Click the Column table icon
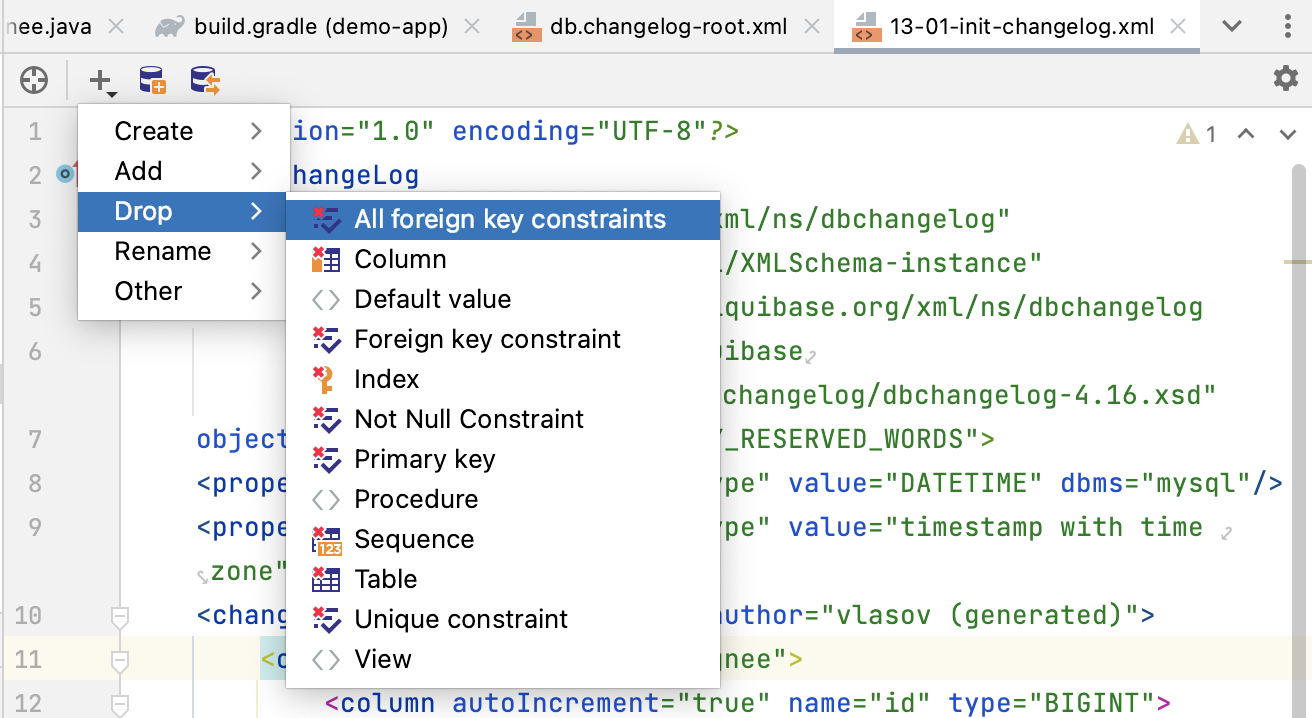Screen dimensions: 1312x718 point(326,259)
